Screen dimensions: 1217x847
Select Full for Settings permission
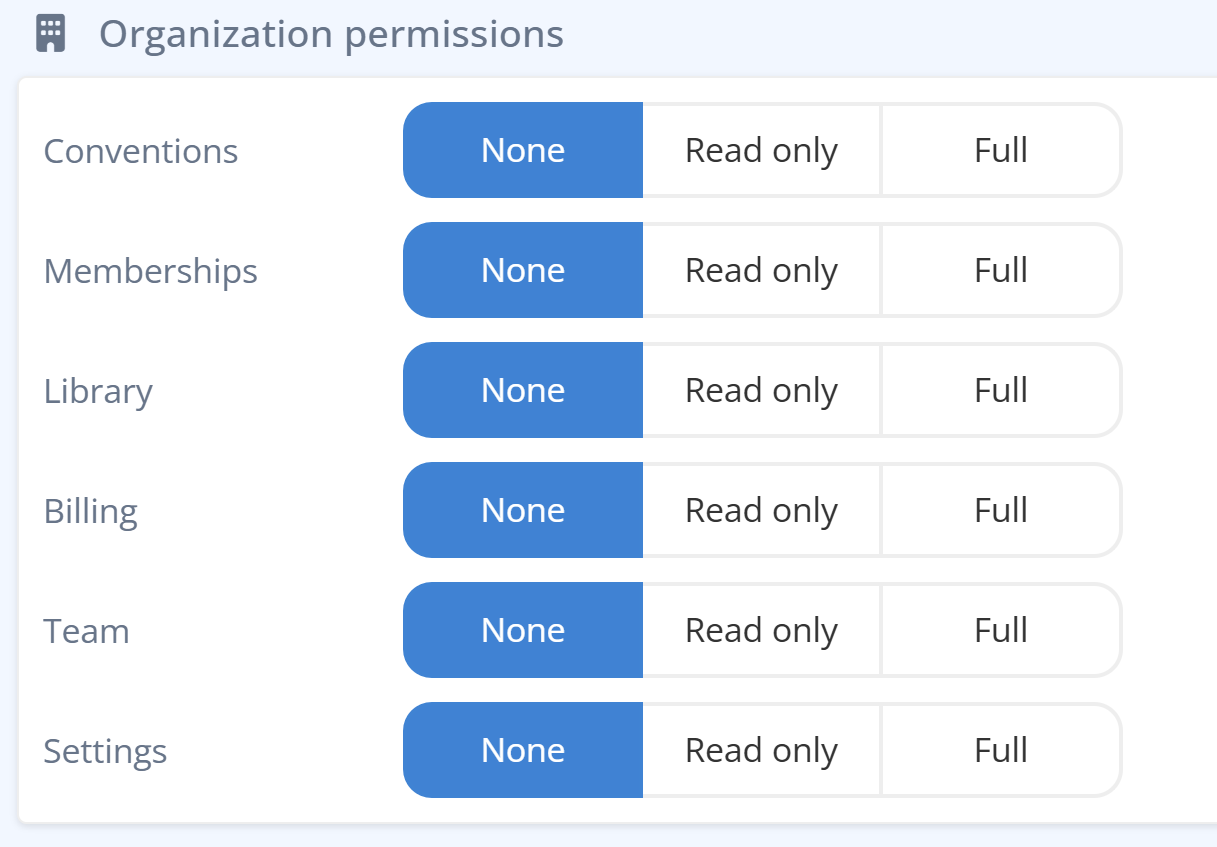pyautogui.click(x=1001, y=750)
